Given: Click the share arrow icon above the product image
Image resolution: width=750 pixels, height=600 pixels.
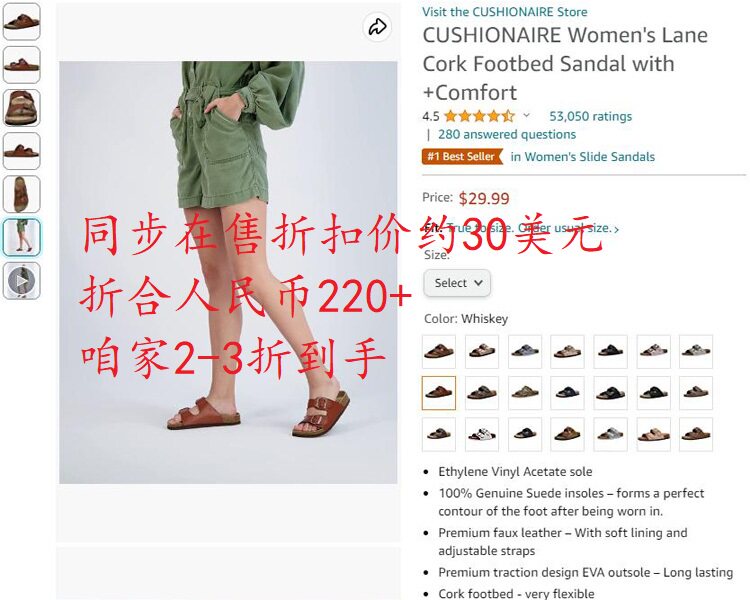Looking at the screenshot, I should click(377, 27).
